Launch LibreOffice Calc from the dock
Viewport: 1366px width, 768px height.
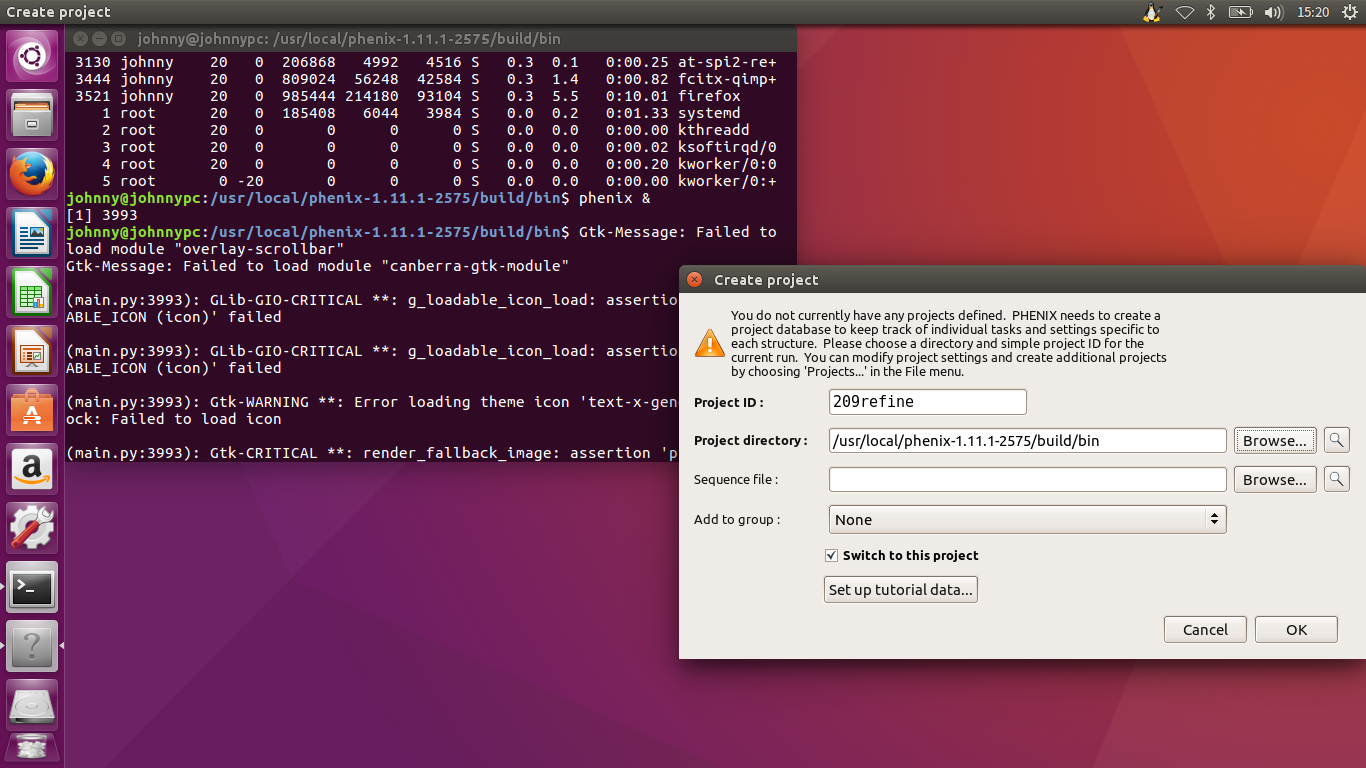pos(32,293)
